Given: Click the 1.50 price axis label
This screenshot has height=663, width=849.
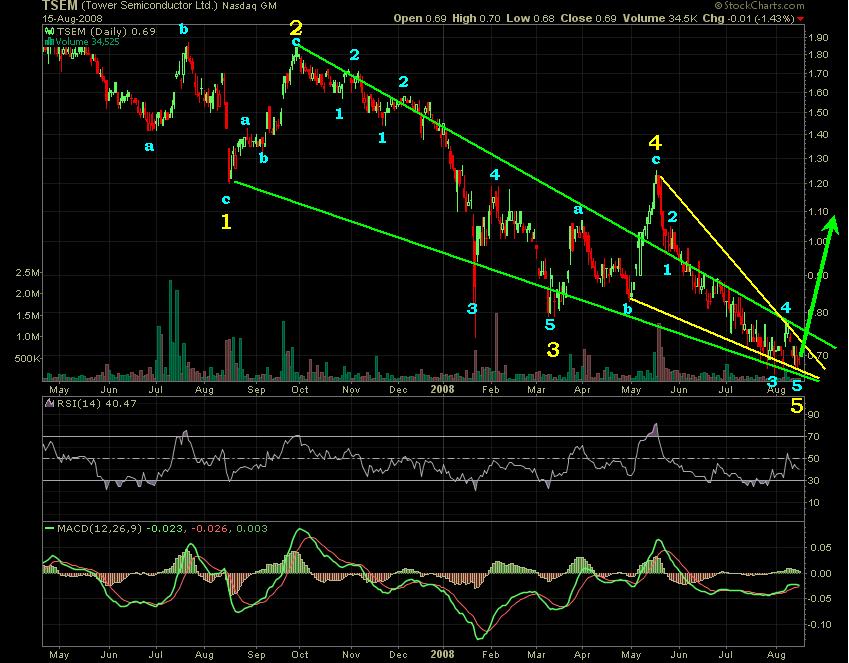Looking at the screenshot, I should pos(818,113).
